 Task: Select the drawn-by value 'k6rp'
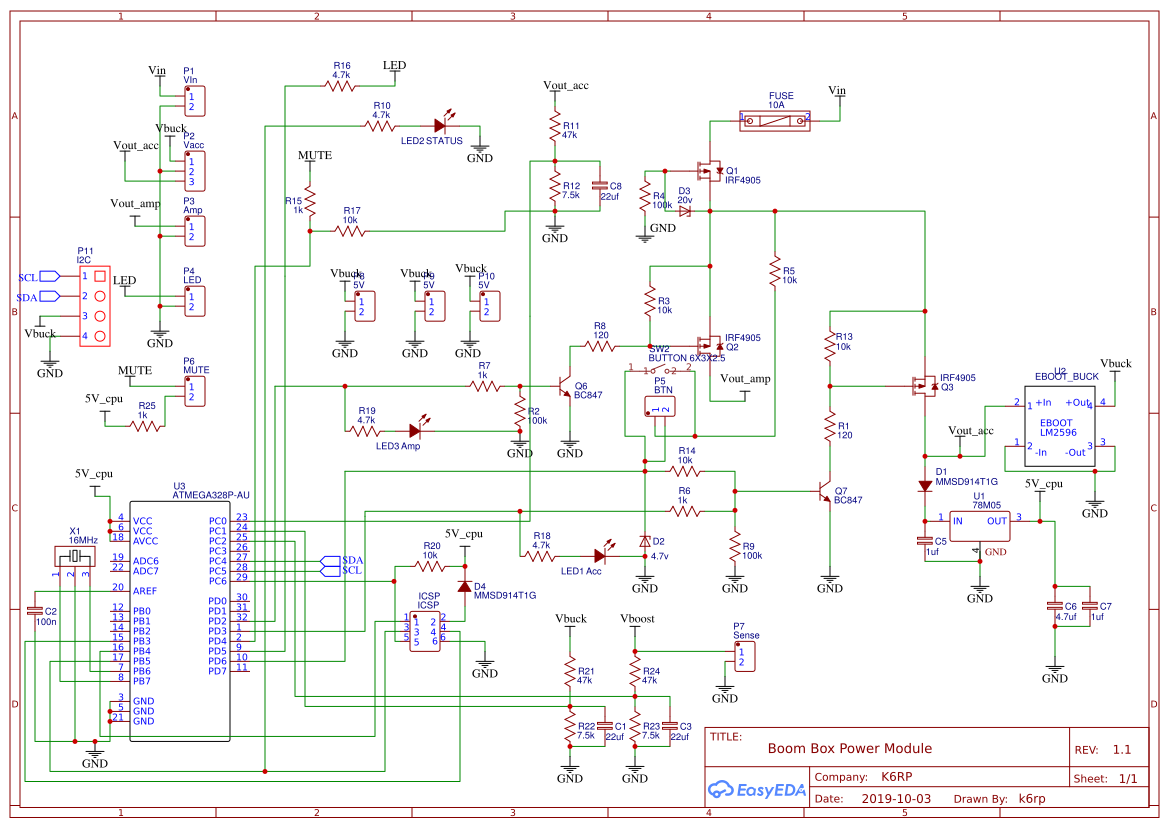(x=1032, y=798)
